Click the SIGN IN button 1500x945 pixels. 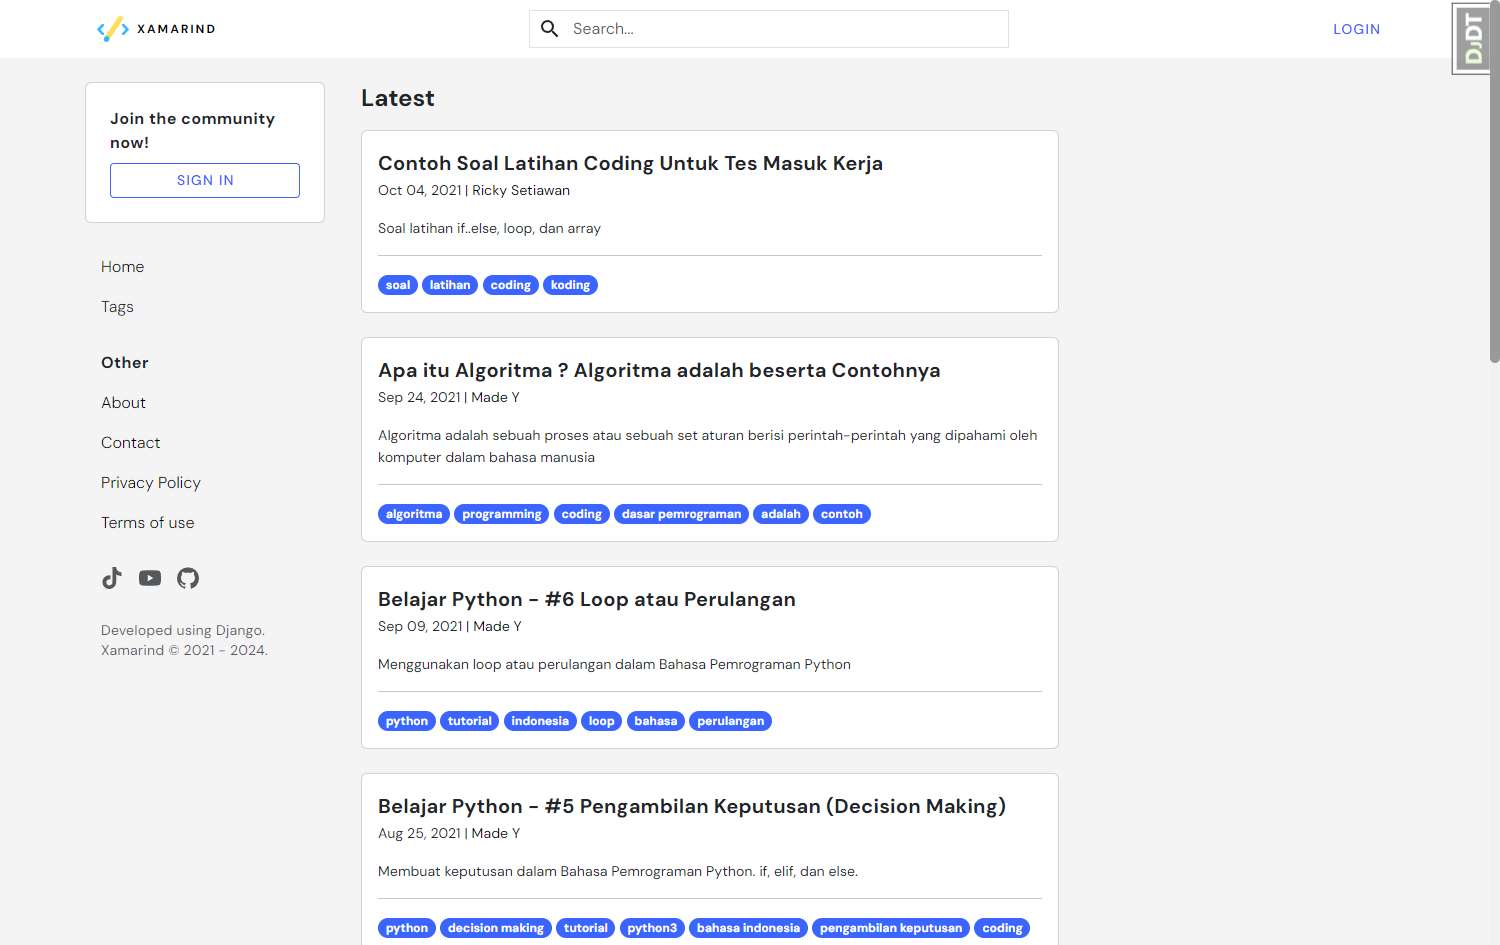[x=205, y=180]
